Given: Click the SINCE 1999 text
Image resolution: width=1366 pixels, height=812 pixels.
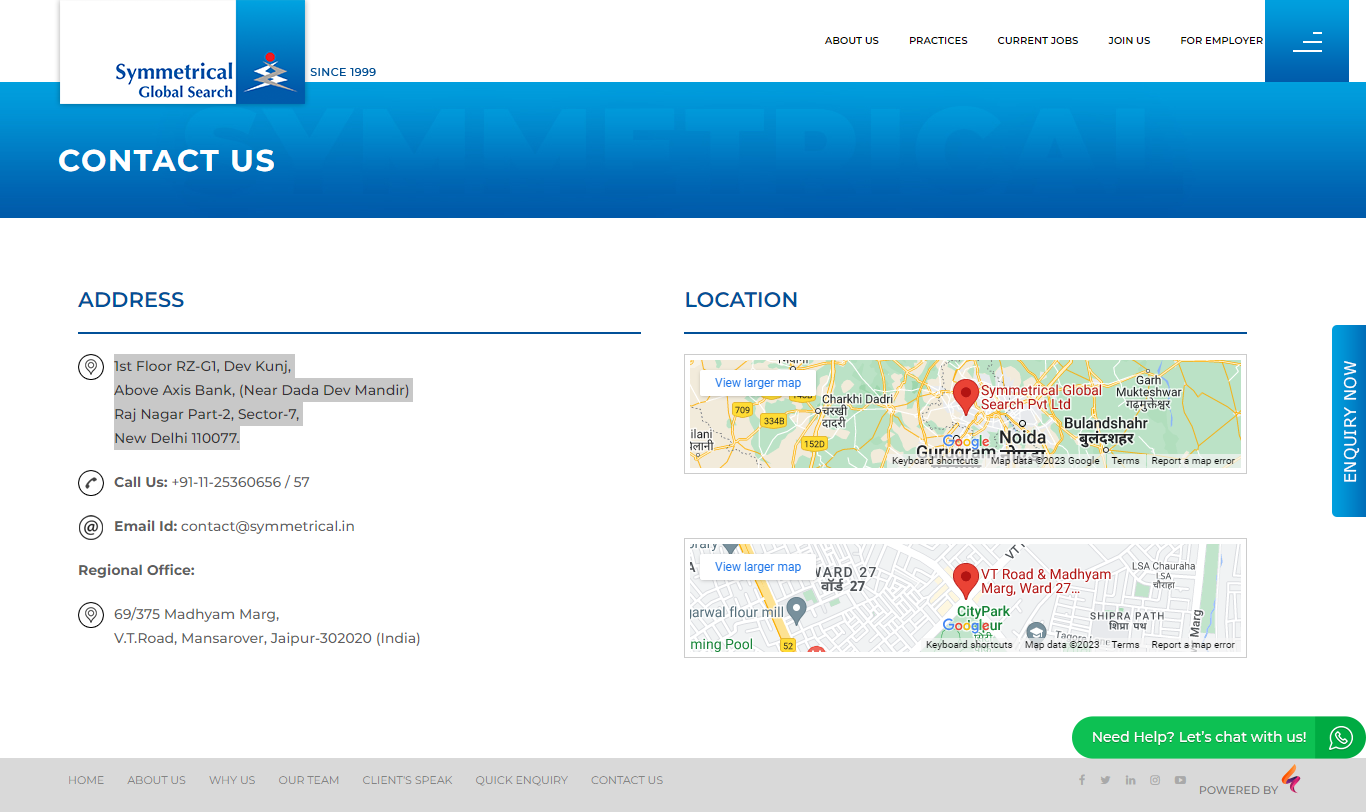Looking at the screenshot, I should pyautogui.click(x=343, y=72).
